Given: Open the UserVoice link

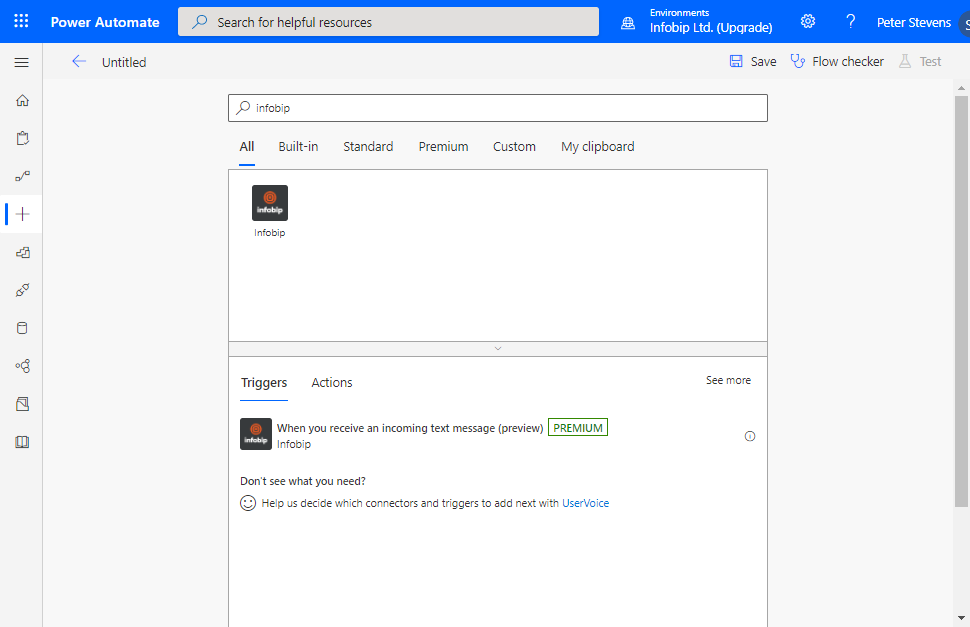Looking at the screenshot, I should [585, 504].
